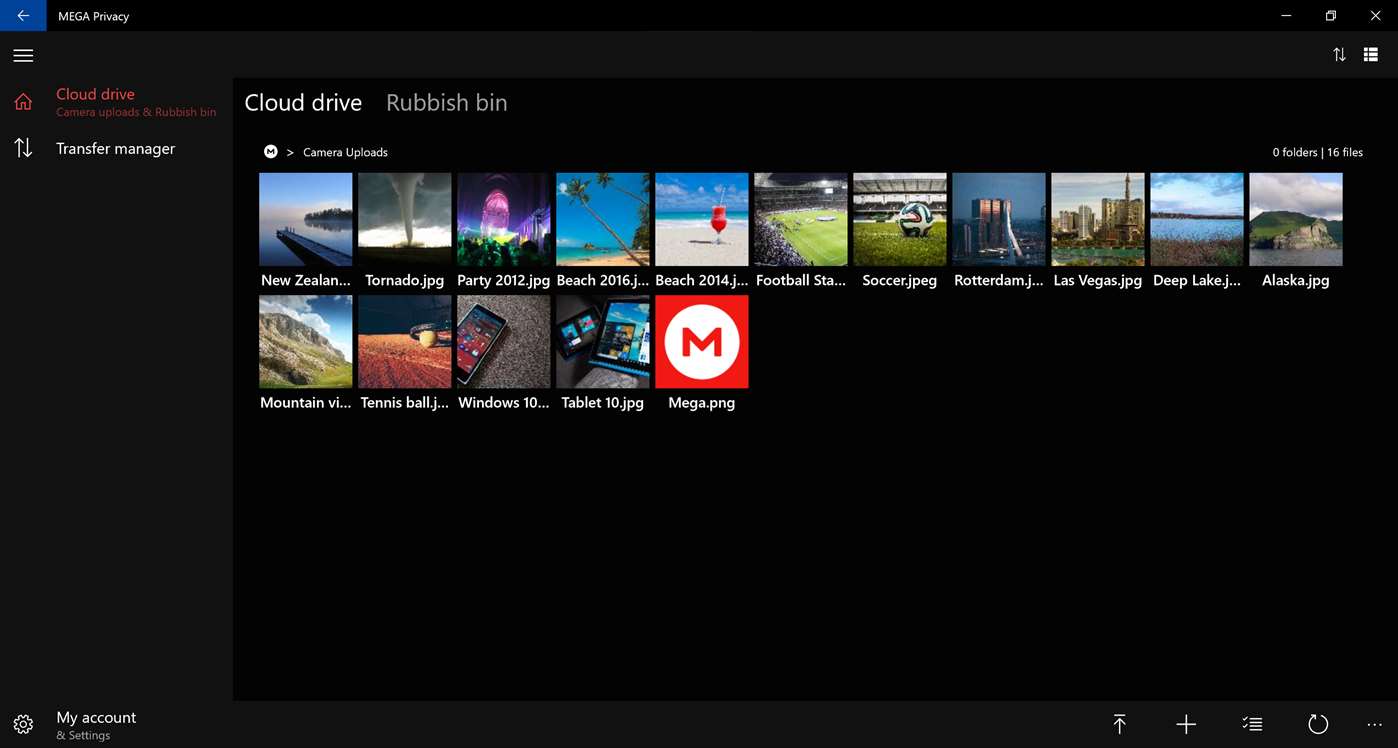Click the plus add icon
This screenshot has height=748, width=1398.
pyautogui.click(x=1186, y=724)
